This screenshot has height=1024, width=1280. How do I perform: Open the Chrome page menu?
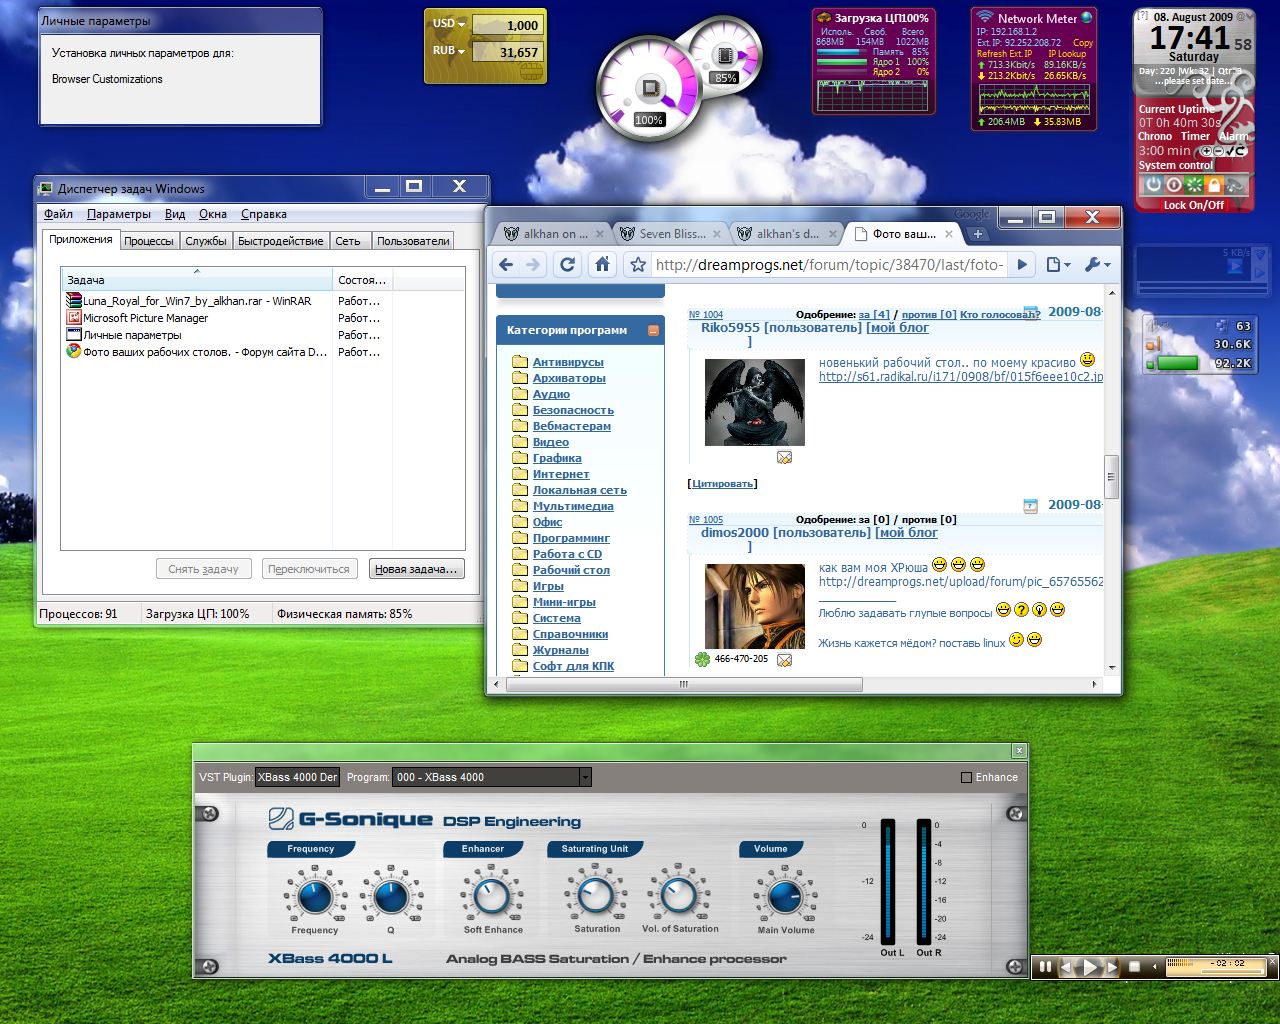click(1058, 265)
